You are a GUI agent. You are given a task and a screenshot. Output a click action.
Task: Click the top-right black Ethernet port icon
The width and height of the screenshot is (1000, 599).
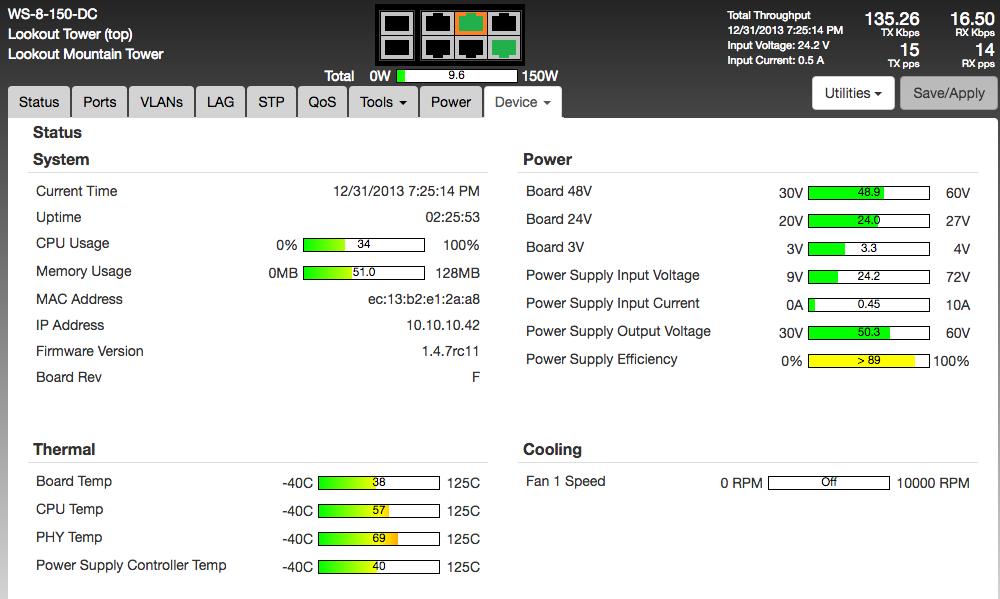tap(504, 23)
